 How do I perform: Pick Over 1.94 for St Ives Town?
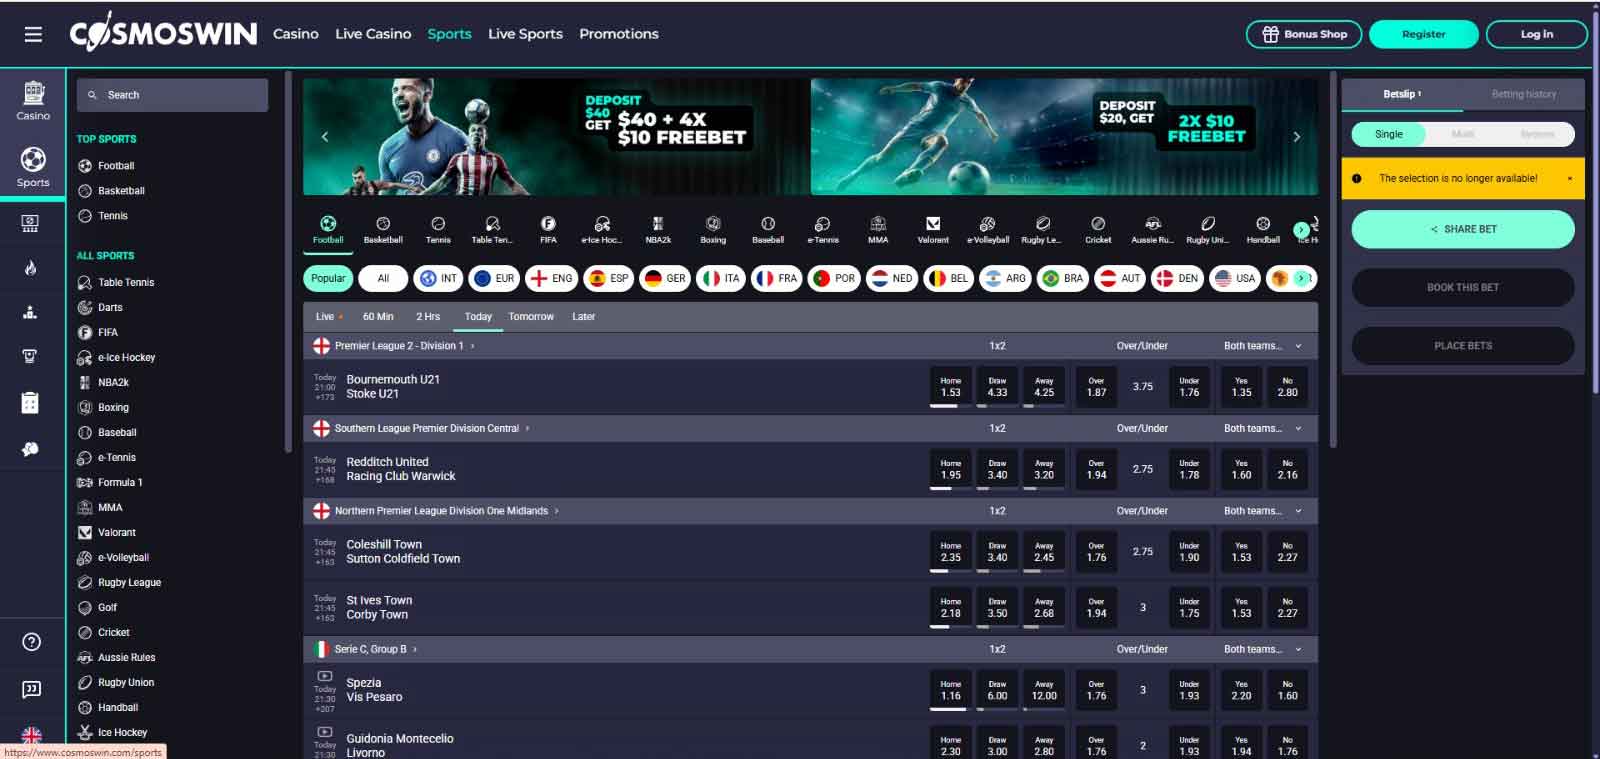coord(1096,608)
